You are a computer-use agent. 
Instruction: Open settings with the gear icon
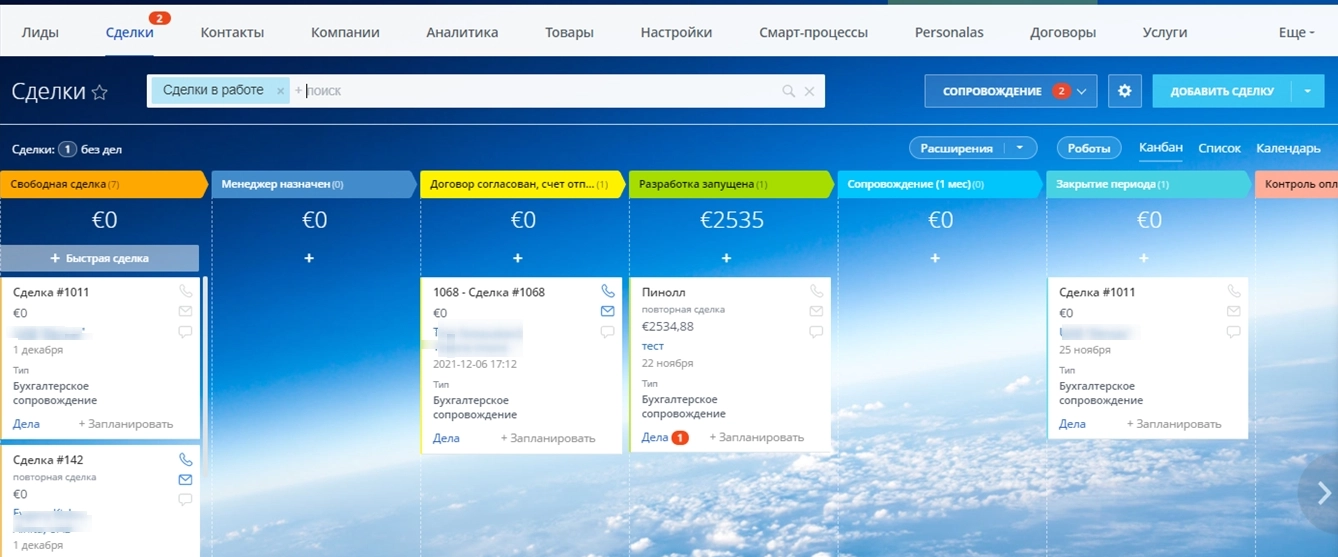1124,91
